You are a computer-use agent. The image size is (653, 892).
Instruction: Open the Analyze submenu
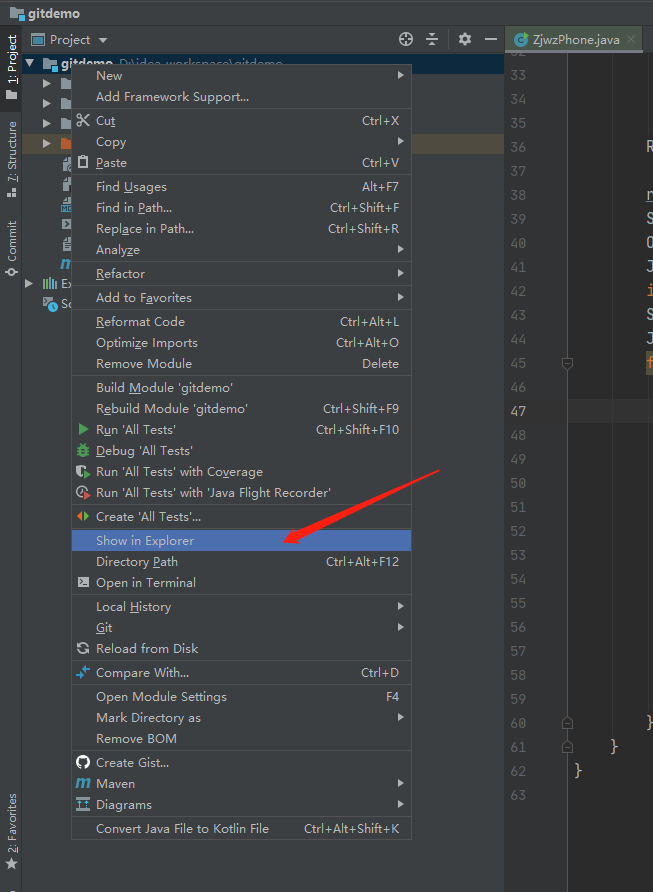[x=241, y=250]
